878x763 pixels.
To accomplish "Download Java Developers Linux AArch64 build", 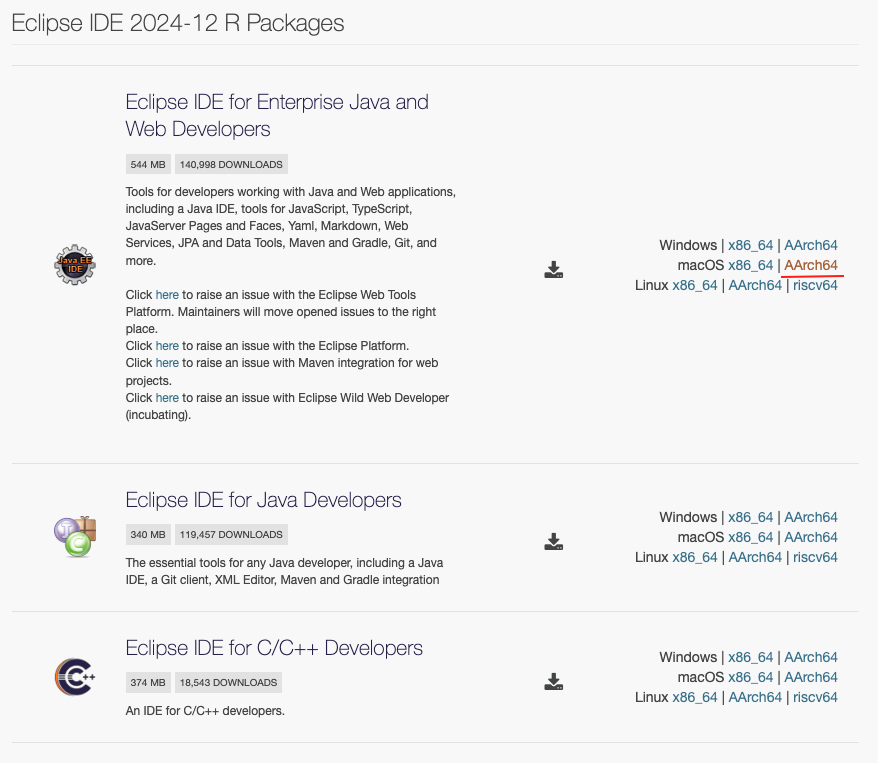I will click(x=755, y=558).
